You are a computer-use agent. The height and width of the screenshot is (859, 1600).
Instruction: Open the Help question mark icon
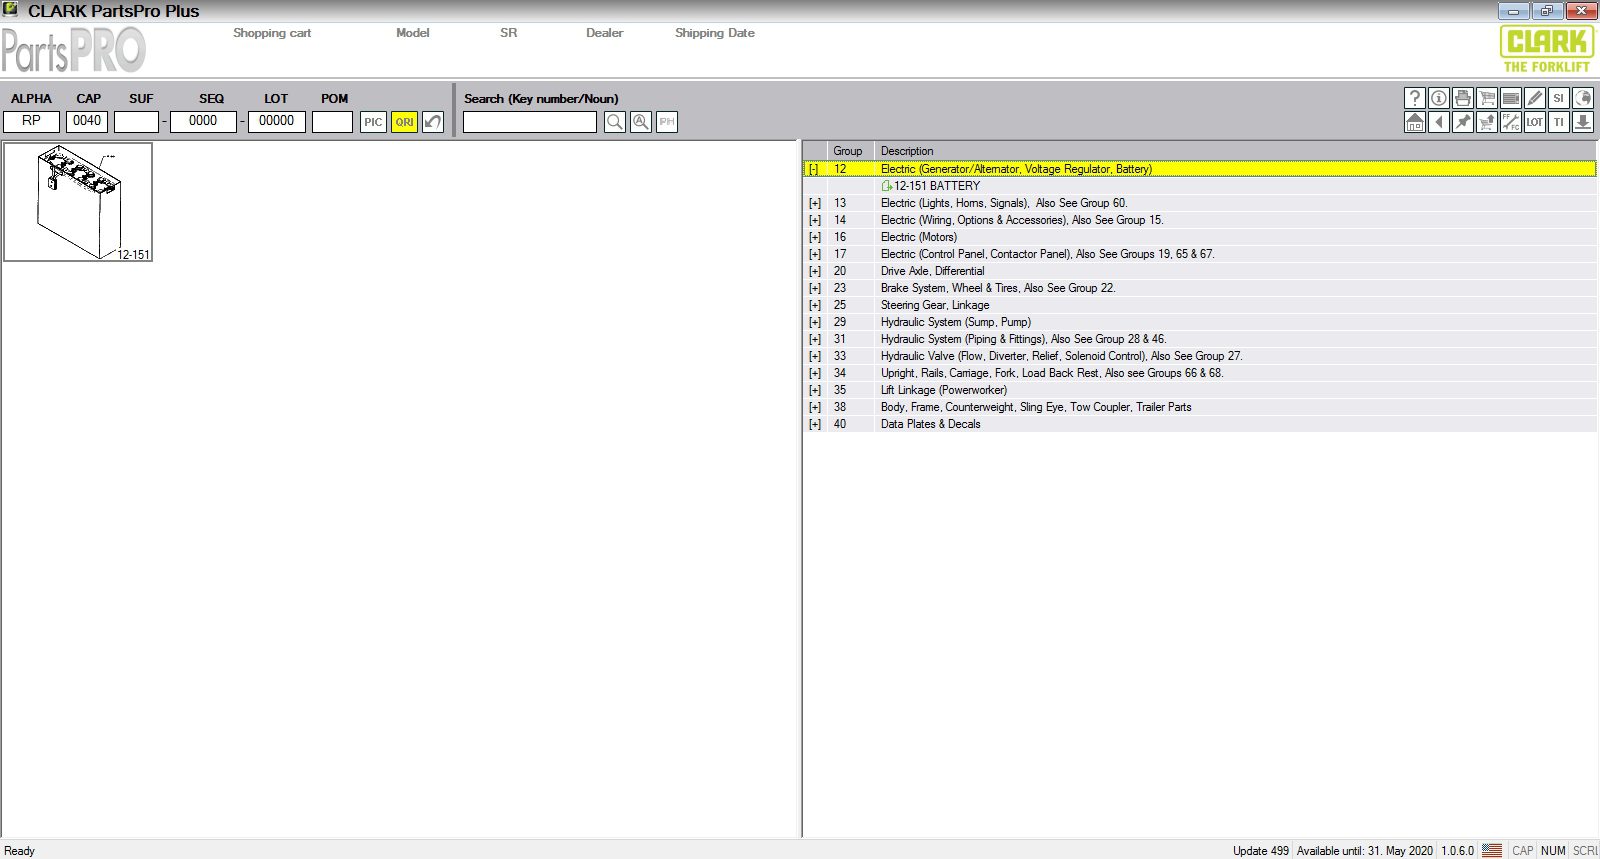tap(1415, 98)
